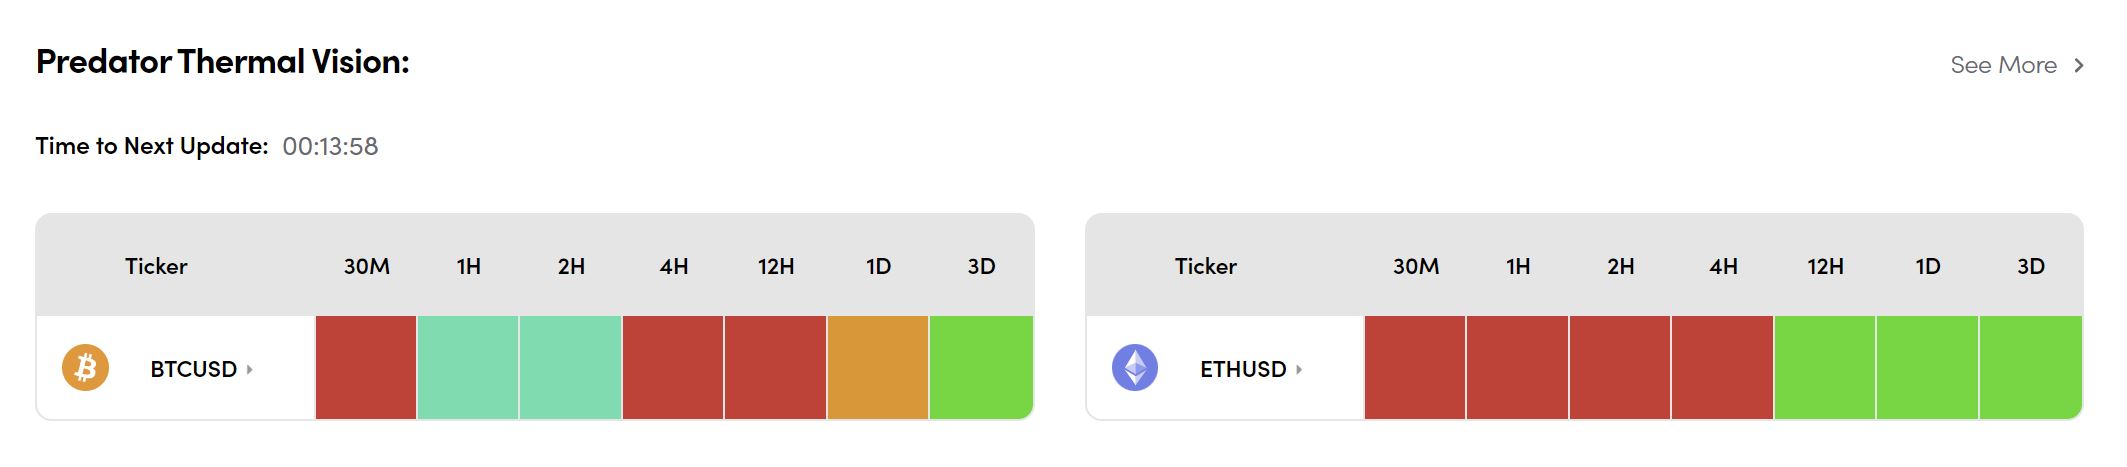Click ETHUSD green 12H cell
Image resolution: width=2127 pixels, height=467 pixels.
coord(1825,367)
